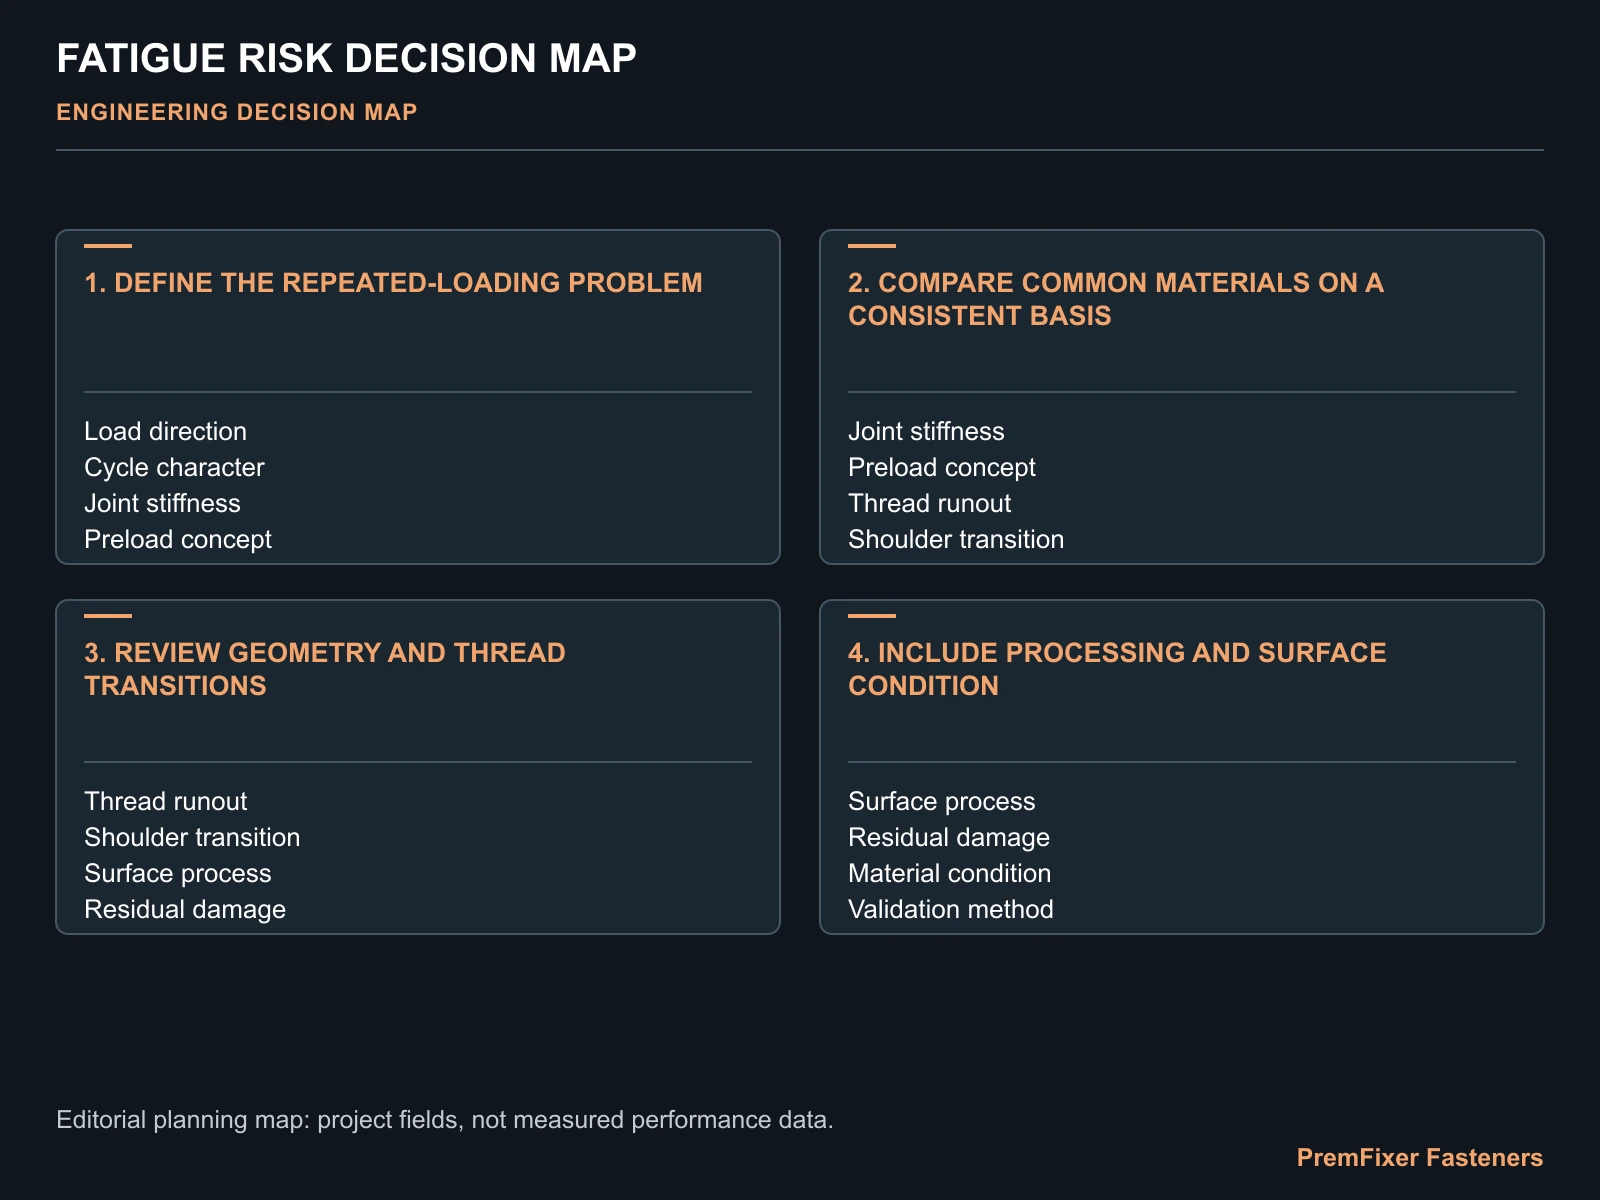Viewport: 1600px width, 1200px height.
Task: Click 'Validation method' in card 4
Action: click(951, 909)
